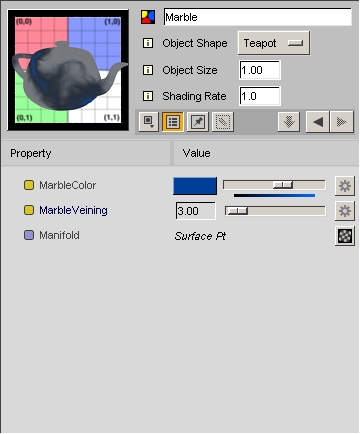Click the MarbleVeining slider handle
360x434 pixels.
(237, 211)
